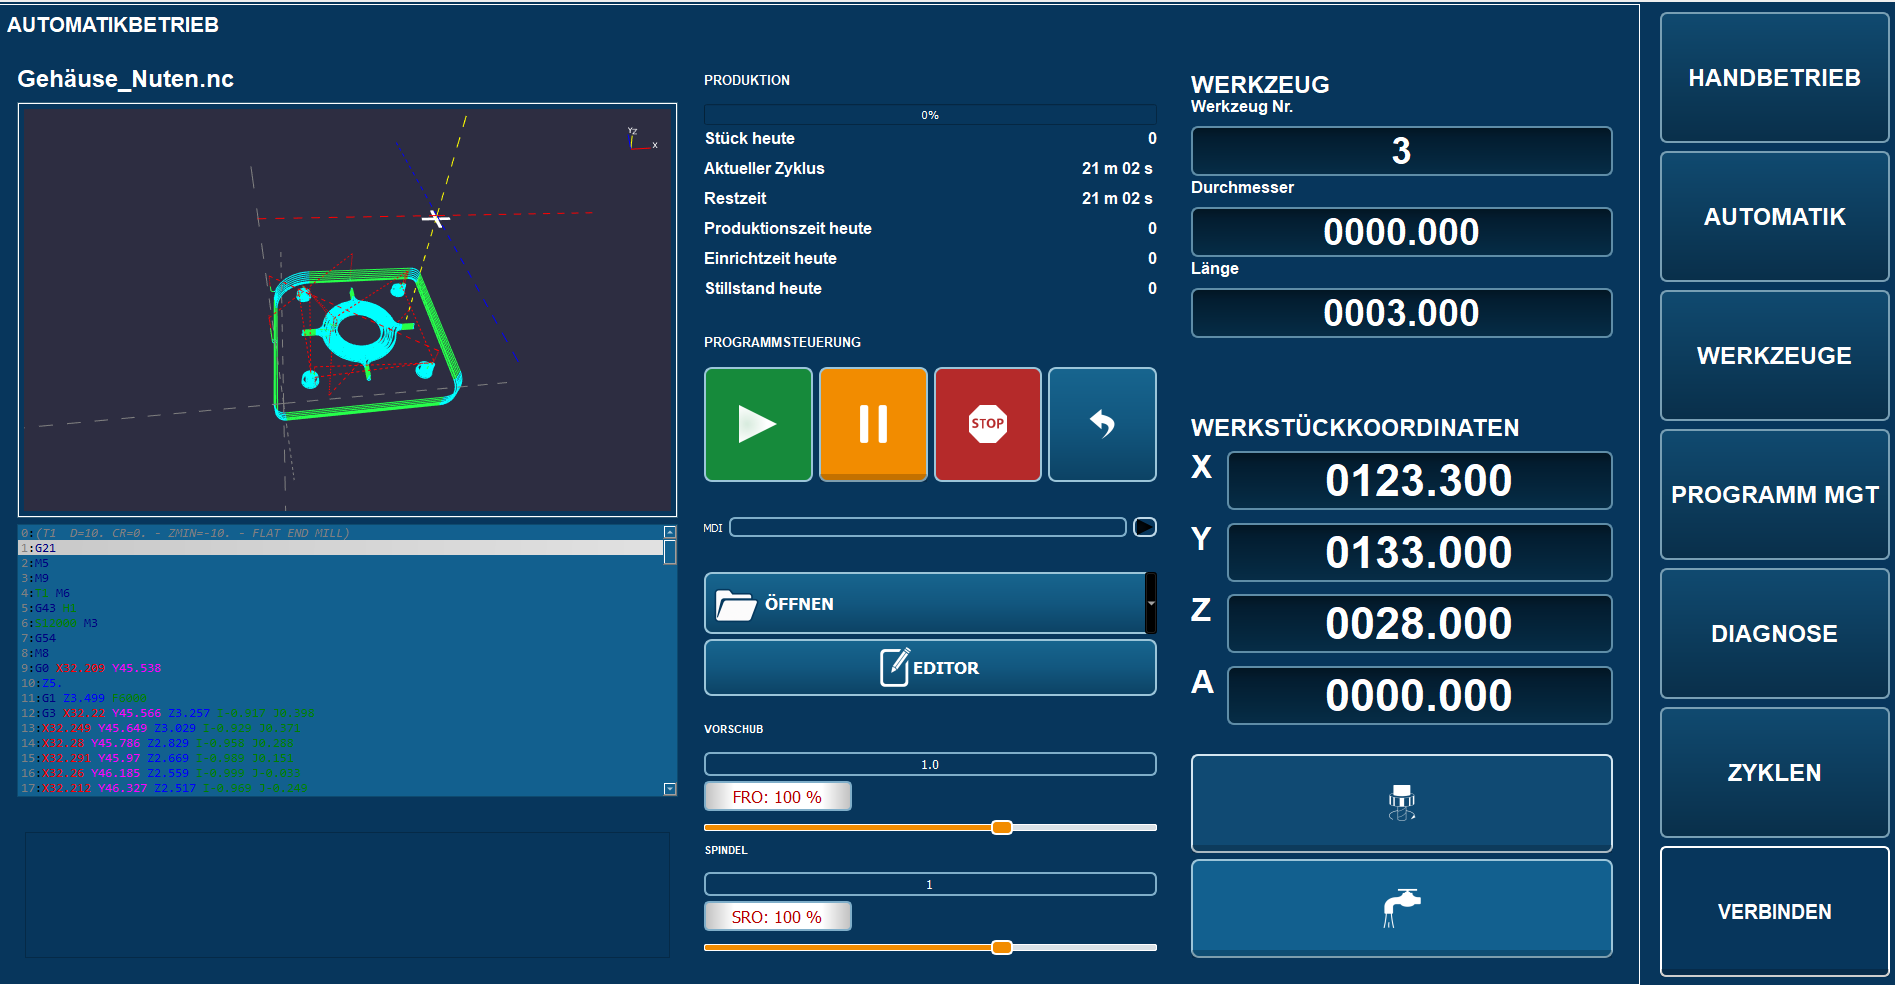Click the rewind arrow button
The image size is (1895, 985).
click(1102, 424)
